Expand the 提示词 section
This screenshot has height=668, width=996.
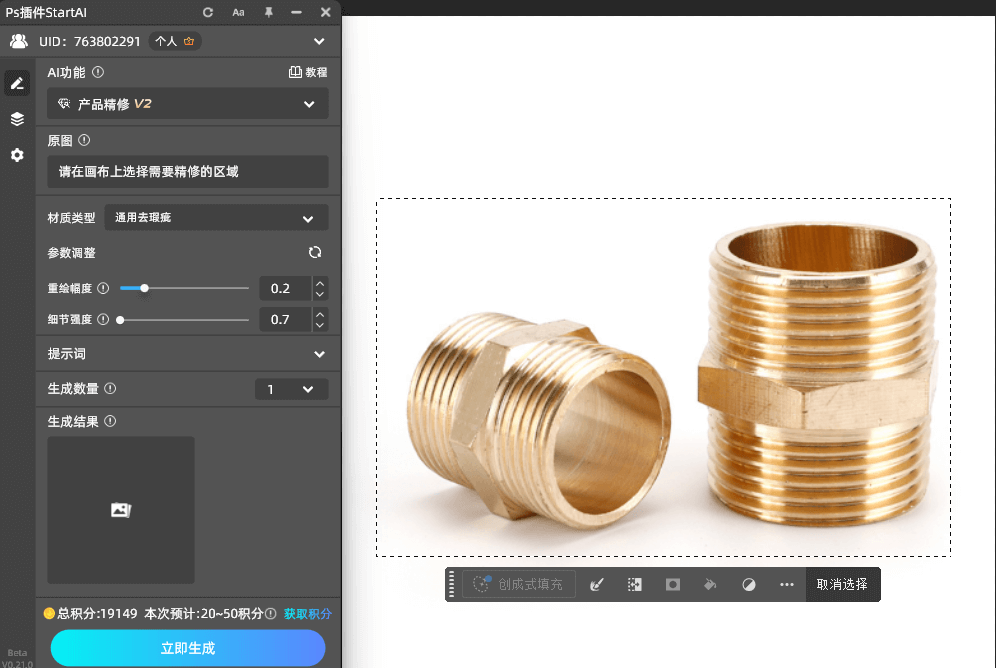319,354
